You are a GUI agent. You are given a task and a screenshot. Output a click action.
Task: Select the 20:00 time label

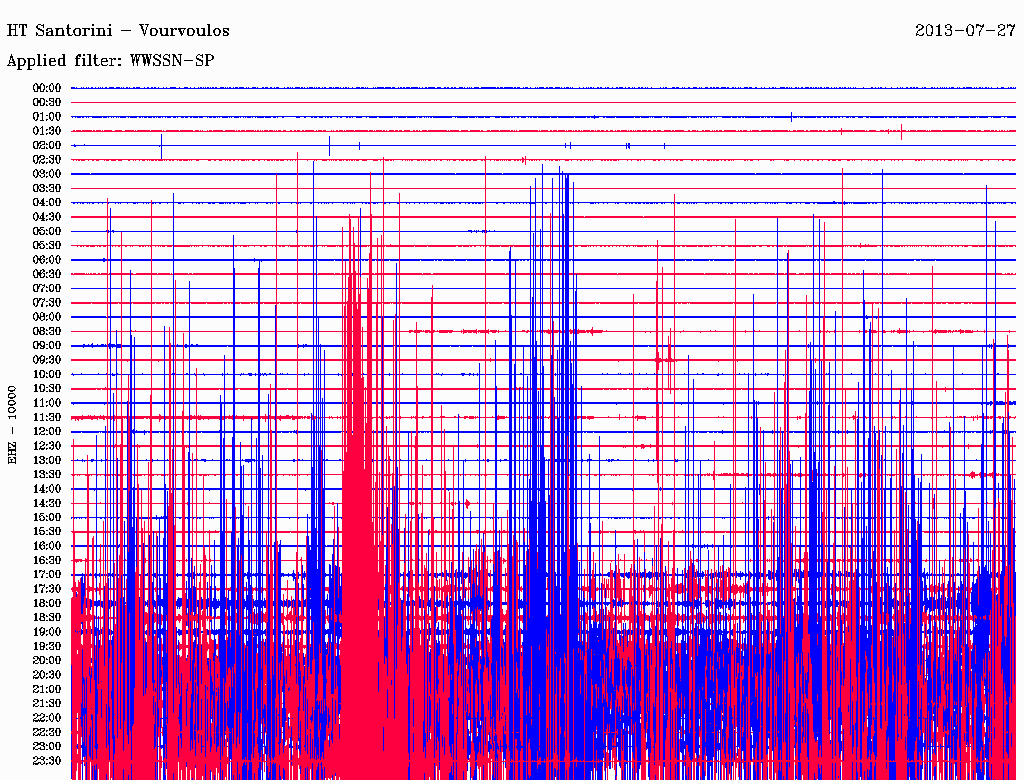pyautogui.click(x=46, y=660)
